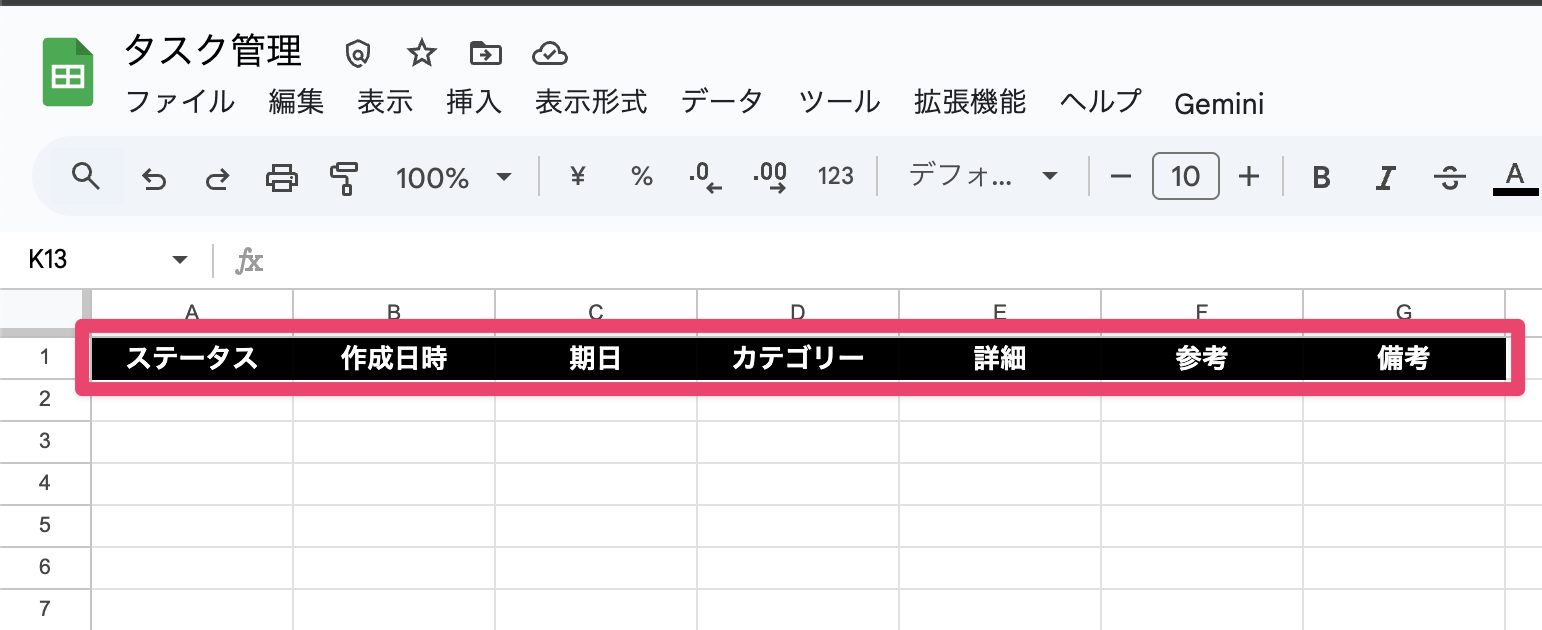Open the データ menu
Image resolution: width=1542 pixels, height=630 pixels.
point(721,103)
